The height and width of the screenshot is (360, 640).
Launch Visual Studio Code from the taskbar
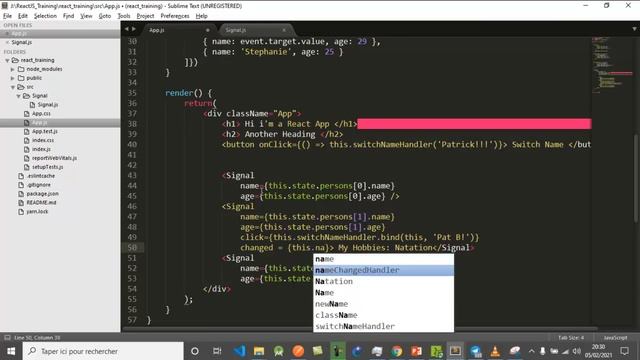239,351
